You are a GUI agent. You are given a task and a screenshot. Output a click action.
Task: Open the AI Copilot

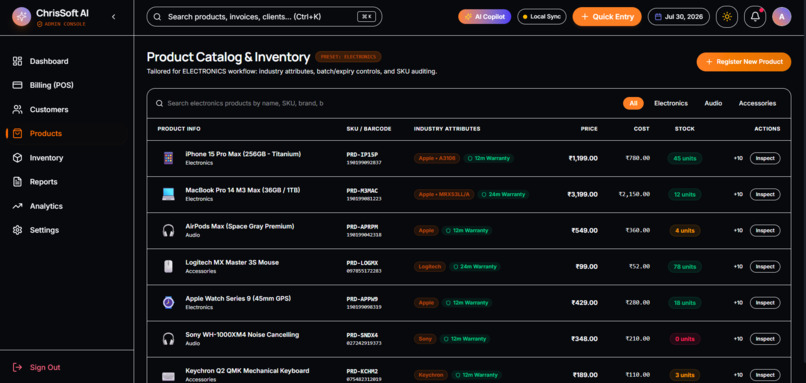click(x=484, y=16)
